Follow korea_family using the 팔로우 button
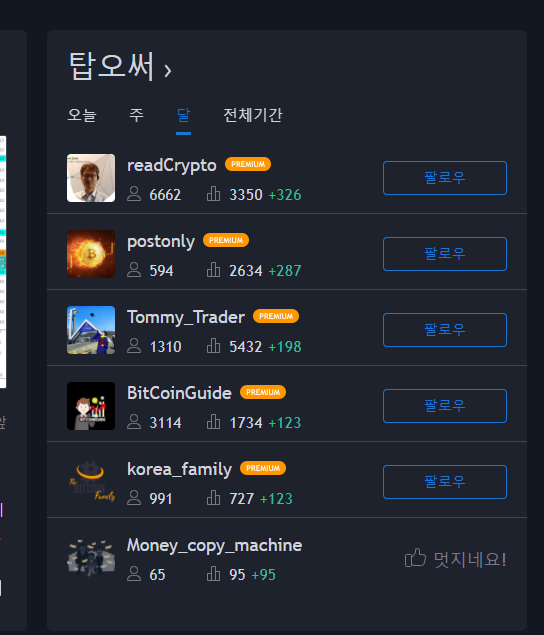544x635 pixels. coord(445,482)
